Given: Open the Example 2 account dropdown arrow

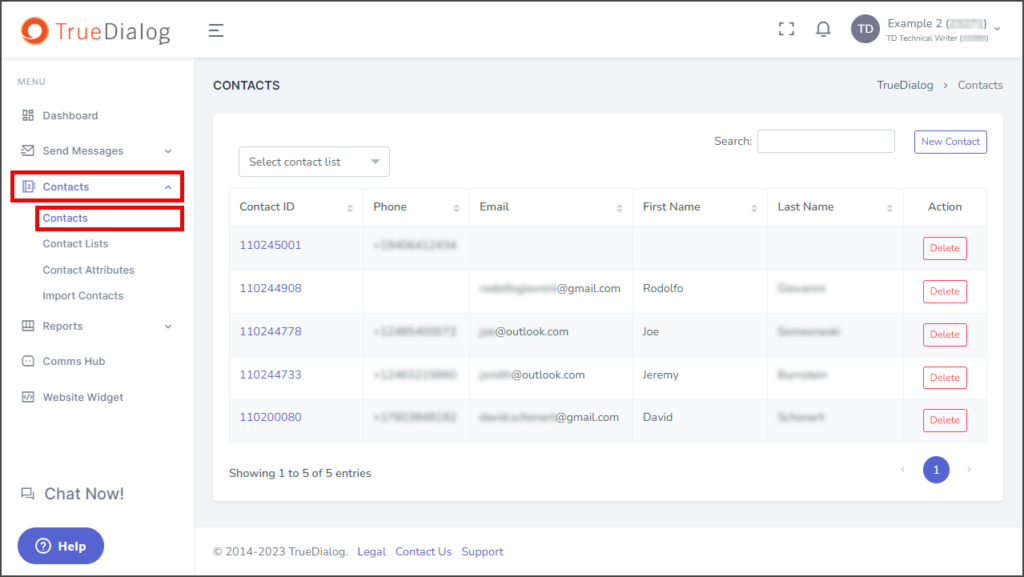Looking at the screenshot, I should [x=997, y=29].
